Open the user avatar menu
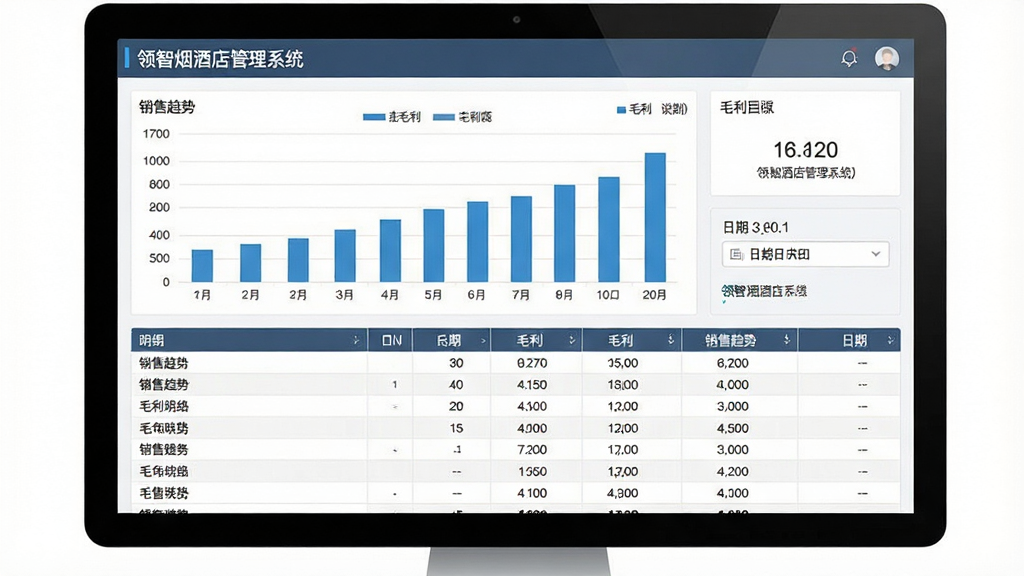Image resolution: width=1024 pixels, height=576 pixels. [887, 59]
